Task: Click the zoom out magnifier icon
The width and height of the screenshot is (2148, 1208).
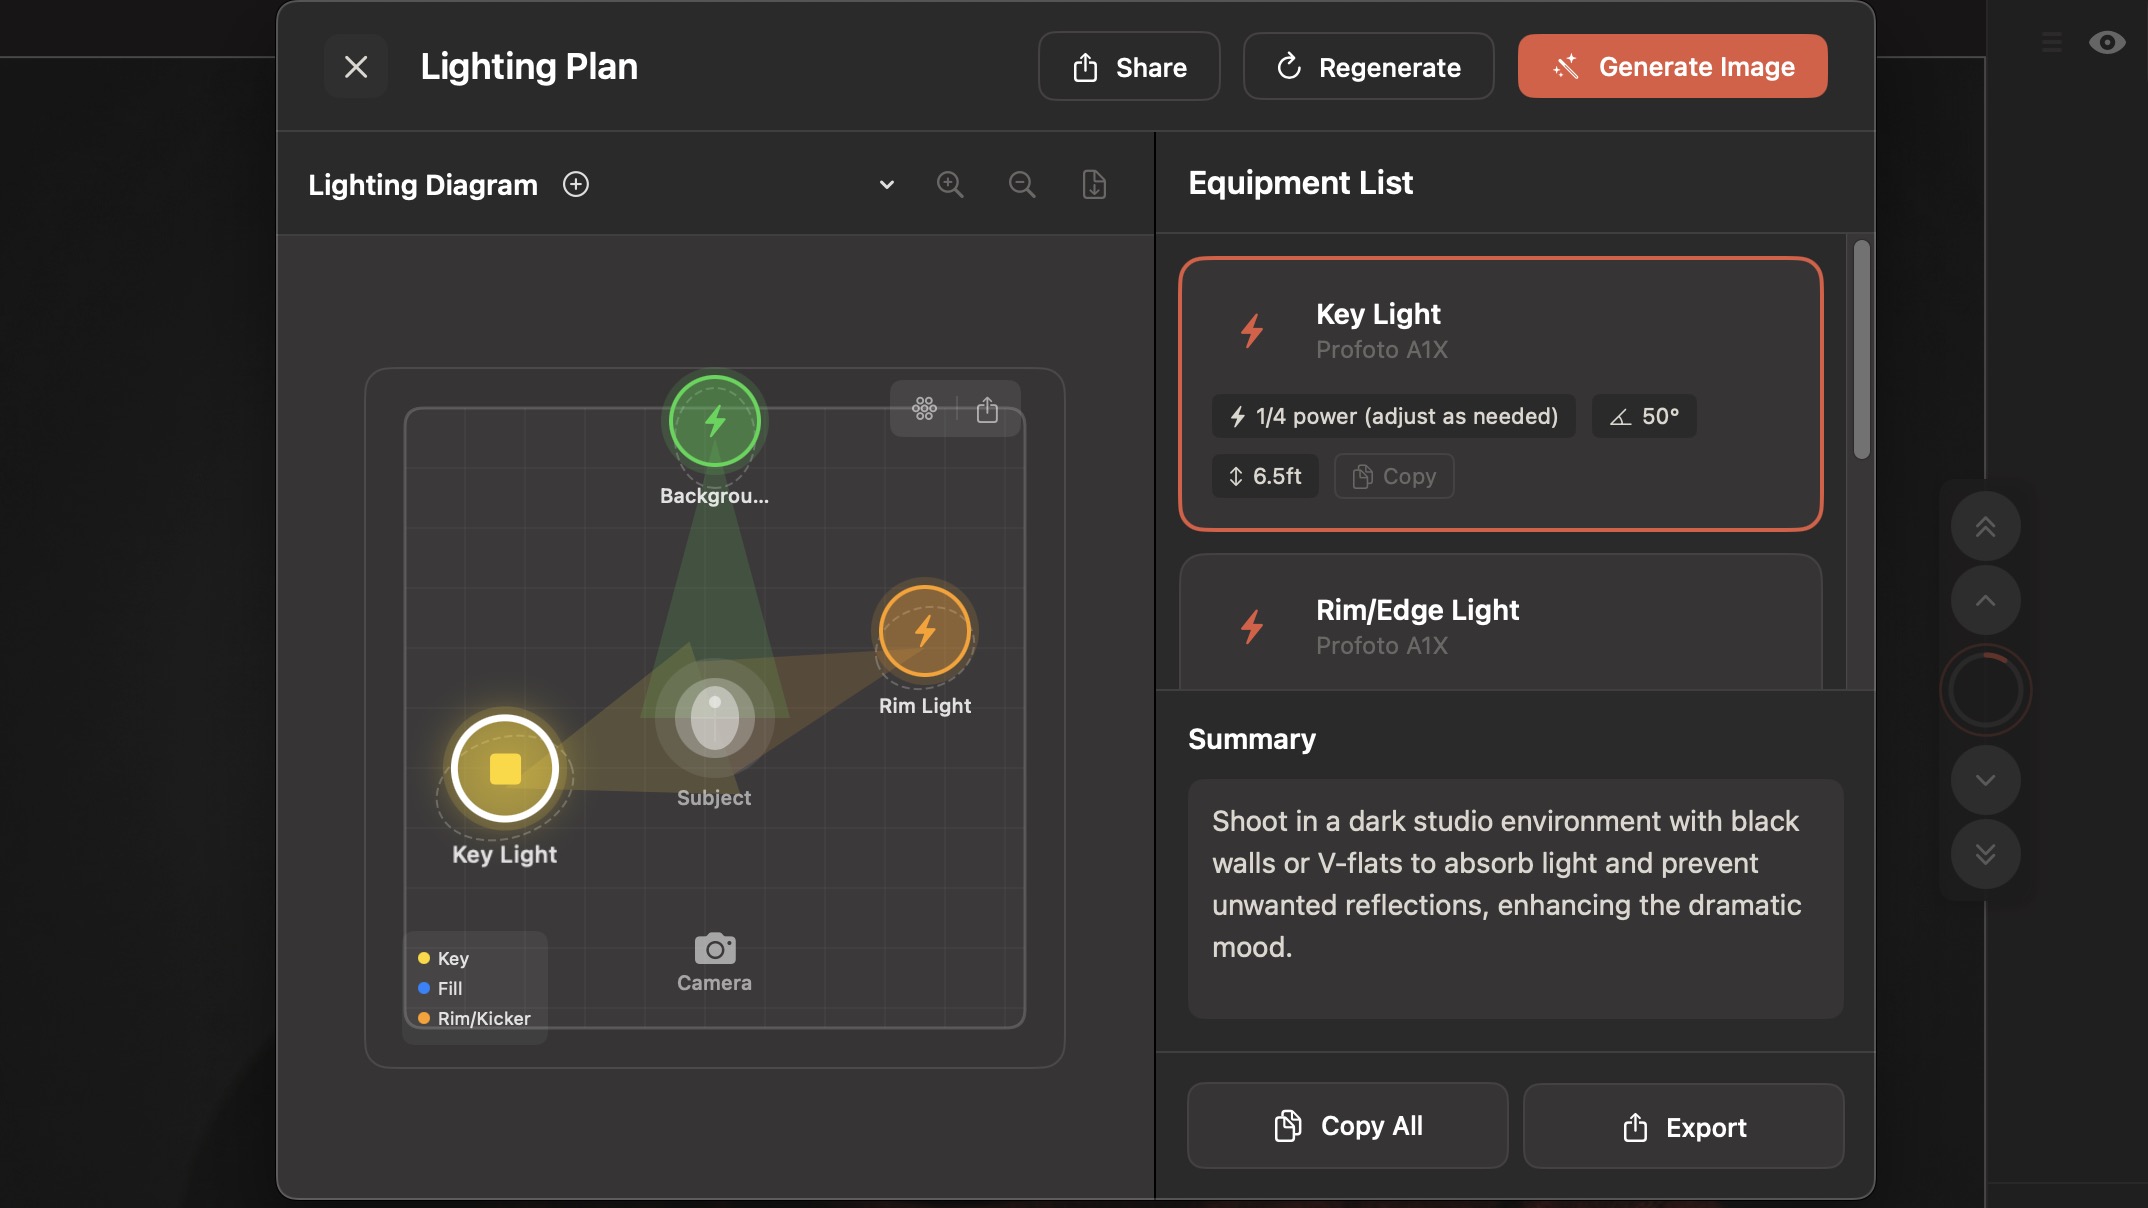Action: [1021, 185]
